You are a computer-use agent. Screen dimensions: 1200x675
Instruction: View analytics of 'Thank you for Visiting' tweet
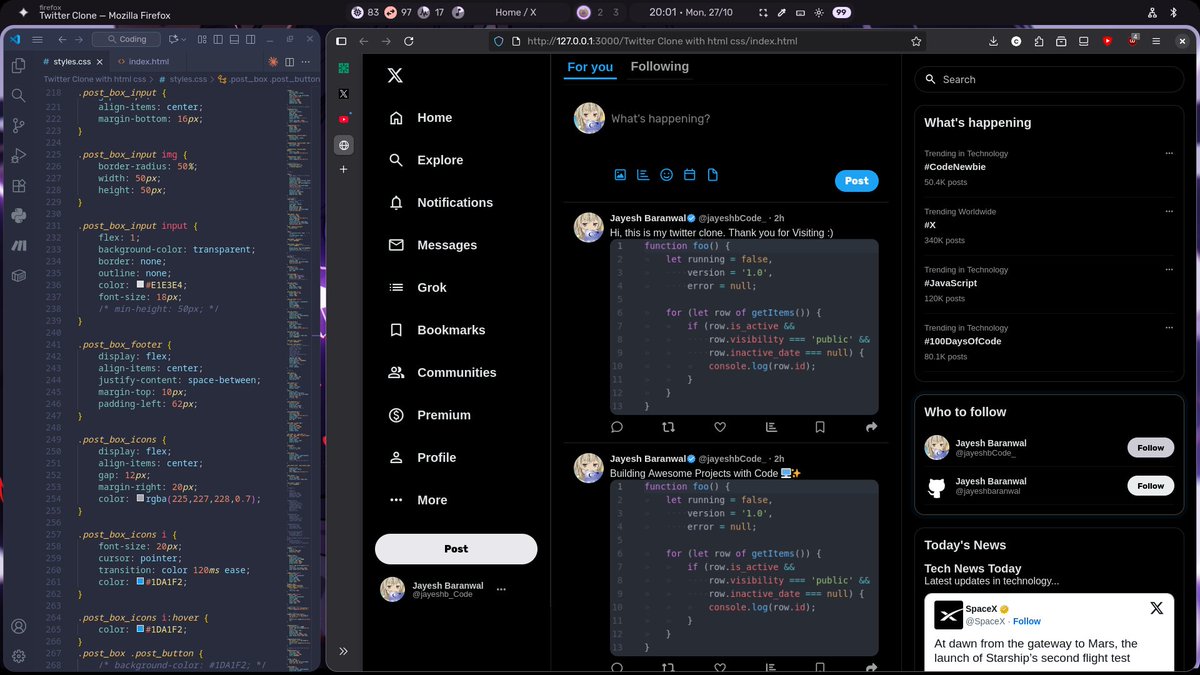(x=770, y=427)
